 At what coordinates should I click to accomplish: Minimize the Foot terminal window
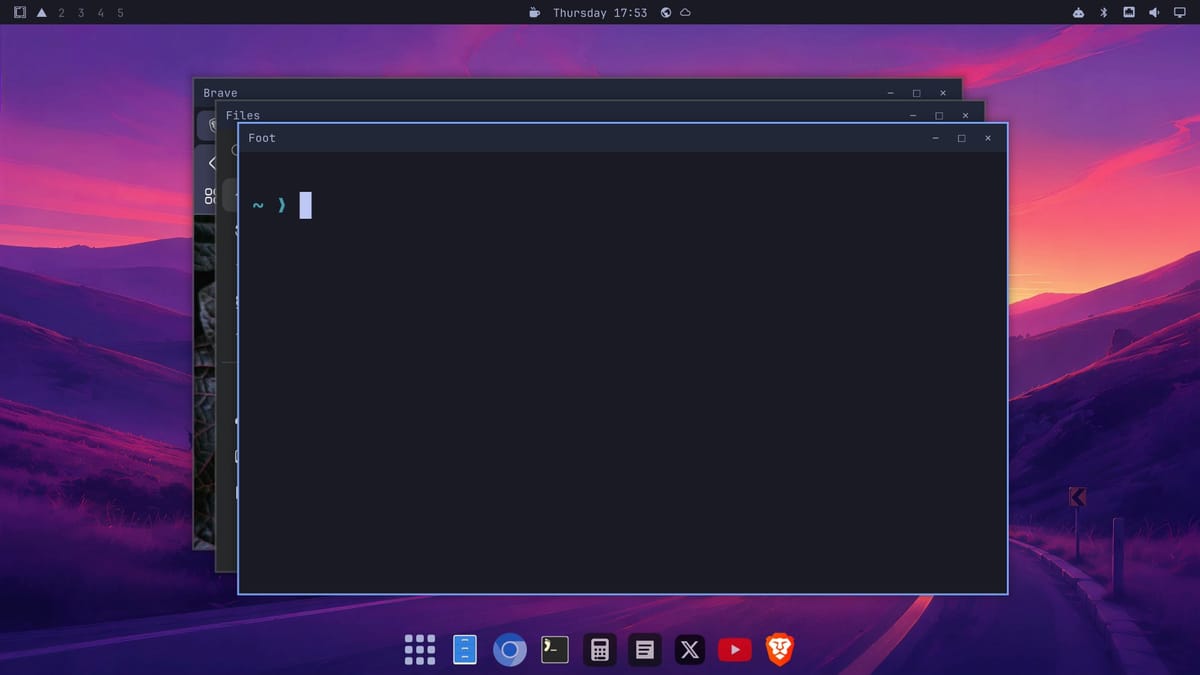(x=935, y=138)
